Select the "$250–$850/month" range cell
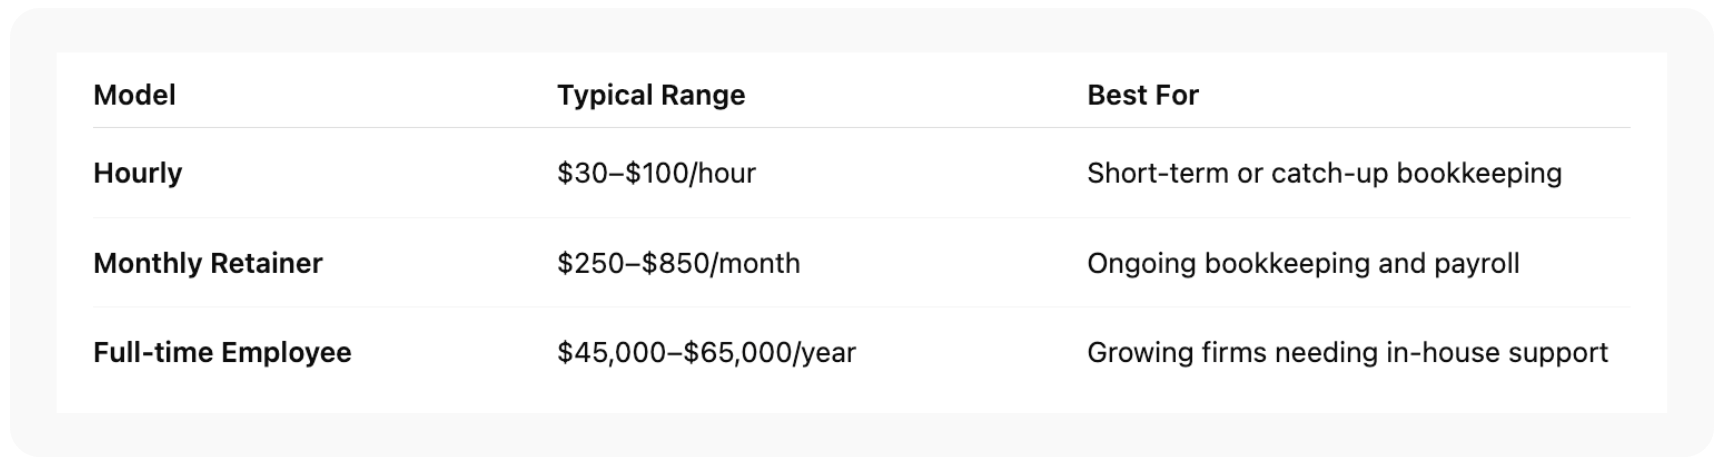This screenshot has height=466, width=1723. point(678,263)
